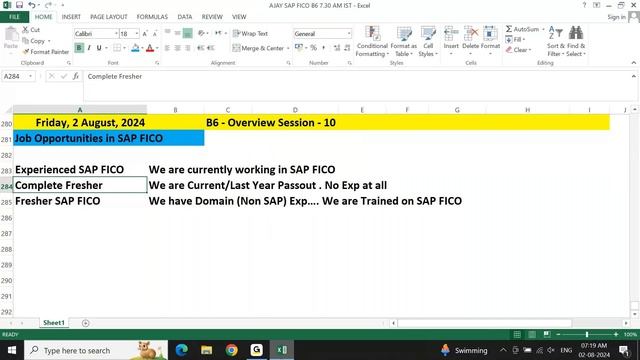The image size is (640, 360).
Task: Open the Underline style dropdown arrow
Action: pos(106,48)
